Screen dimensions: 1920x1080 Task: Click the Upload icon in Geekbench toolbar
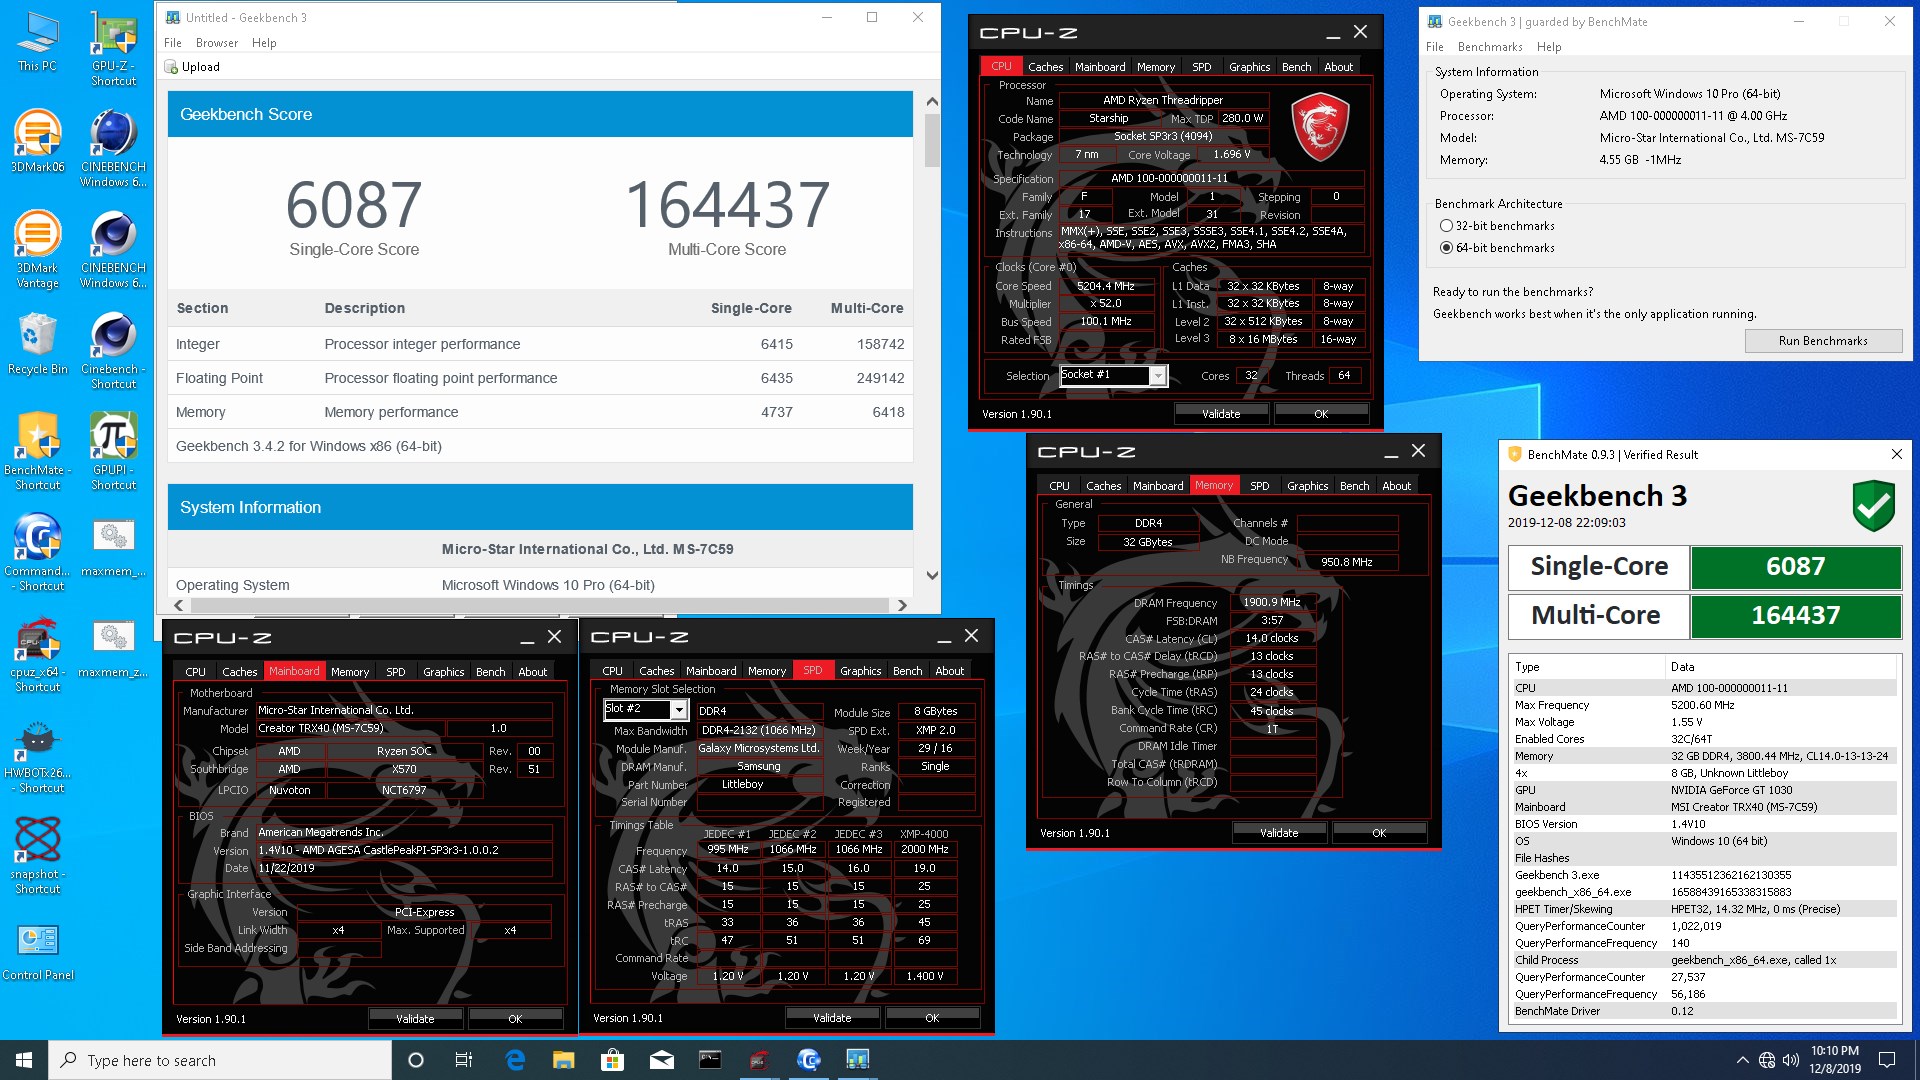(x=171, y=67)
